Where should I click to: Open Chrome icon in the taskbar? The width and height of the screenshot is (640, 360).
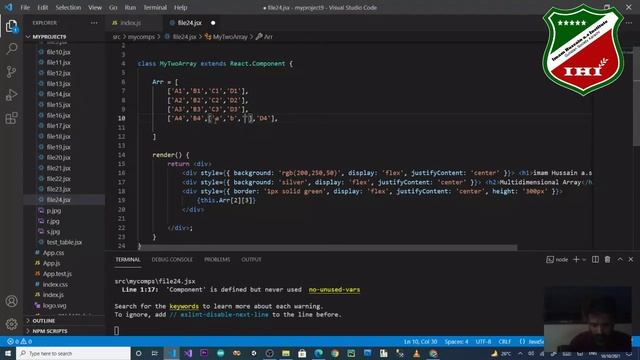tap(335, 353)
